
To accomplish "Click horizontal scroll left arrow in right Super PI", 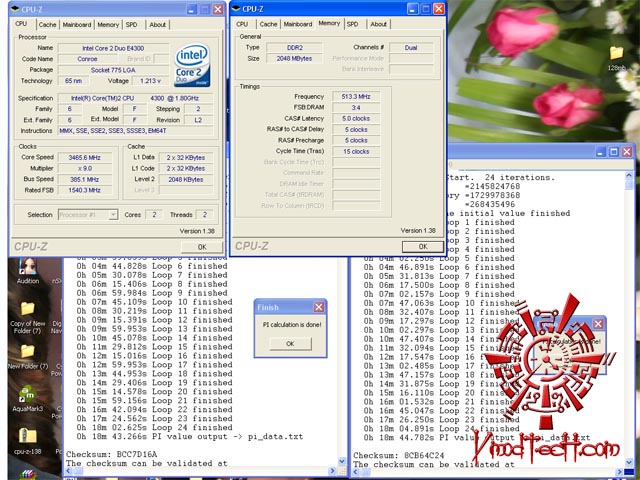I will [x=355, y=472].
